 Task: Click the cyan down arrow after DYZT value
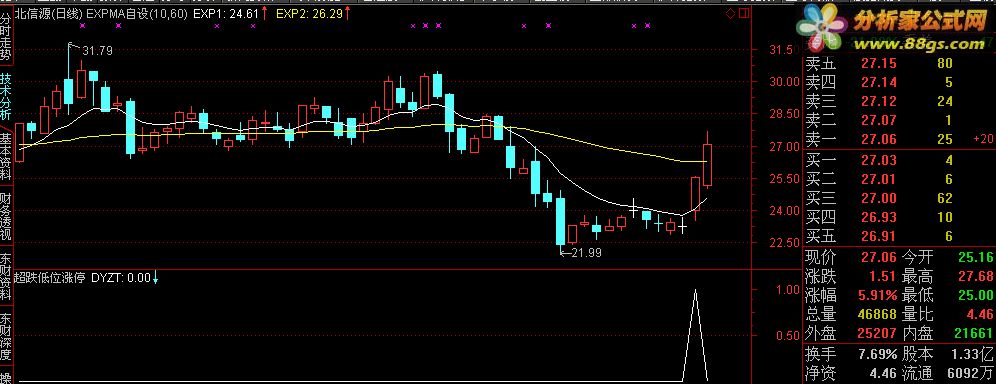156,277
